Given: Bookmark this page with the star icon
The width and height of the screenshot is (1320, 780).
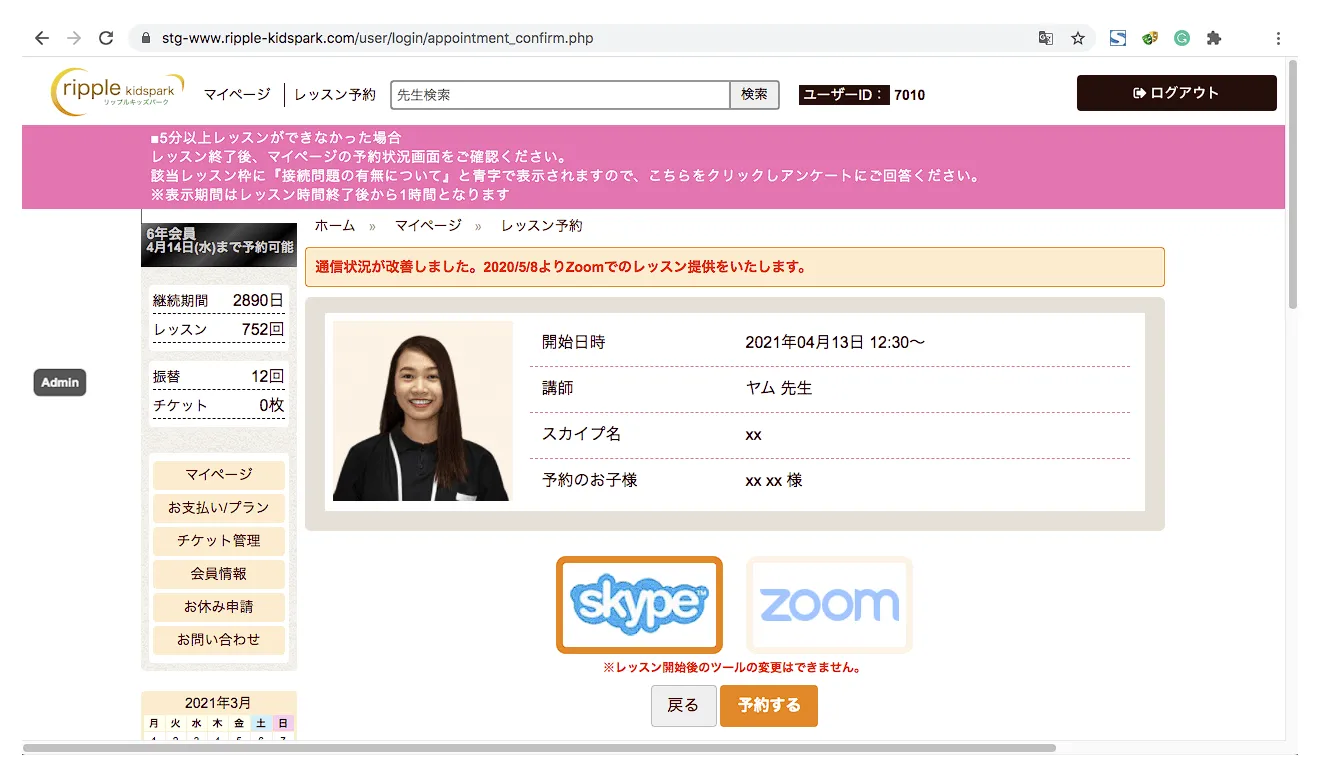Looking at the screenshot, I should coord(1077,38).
